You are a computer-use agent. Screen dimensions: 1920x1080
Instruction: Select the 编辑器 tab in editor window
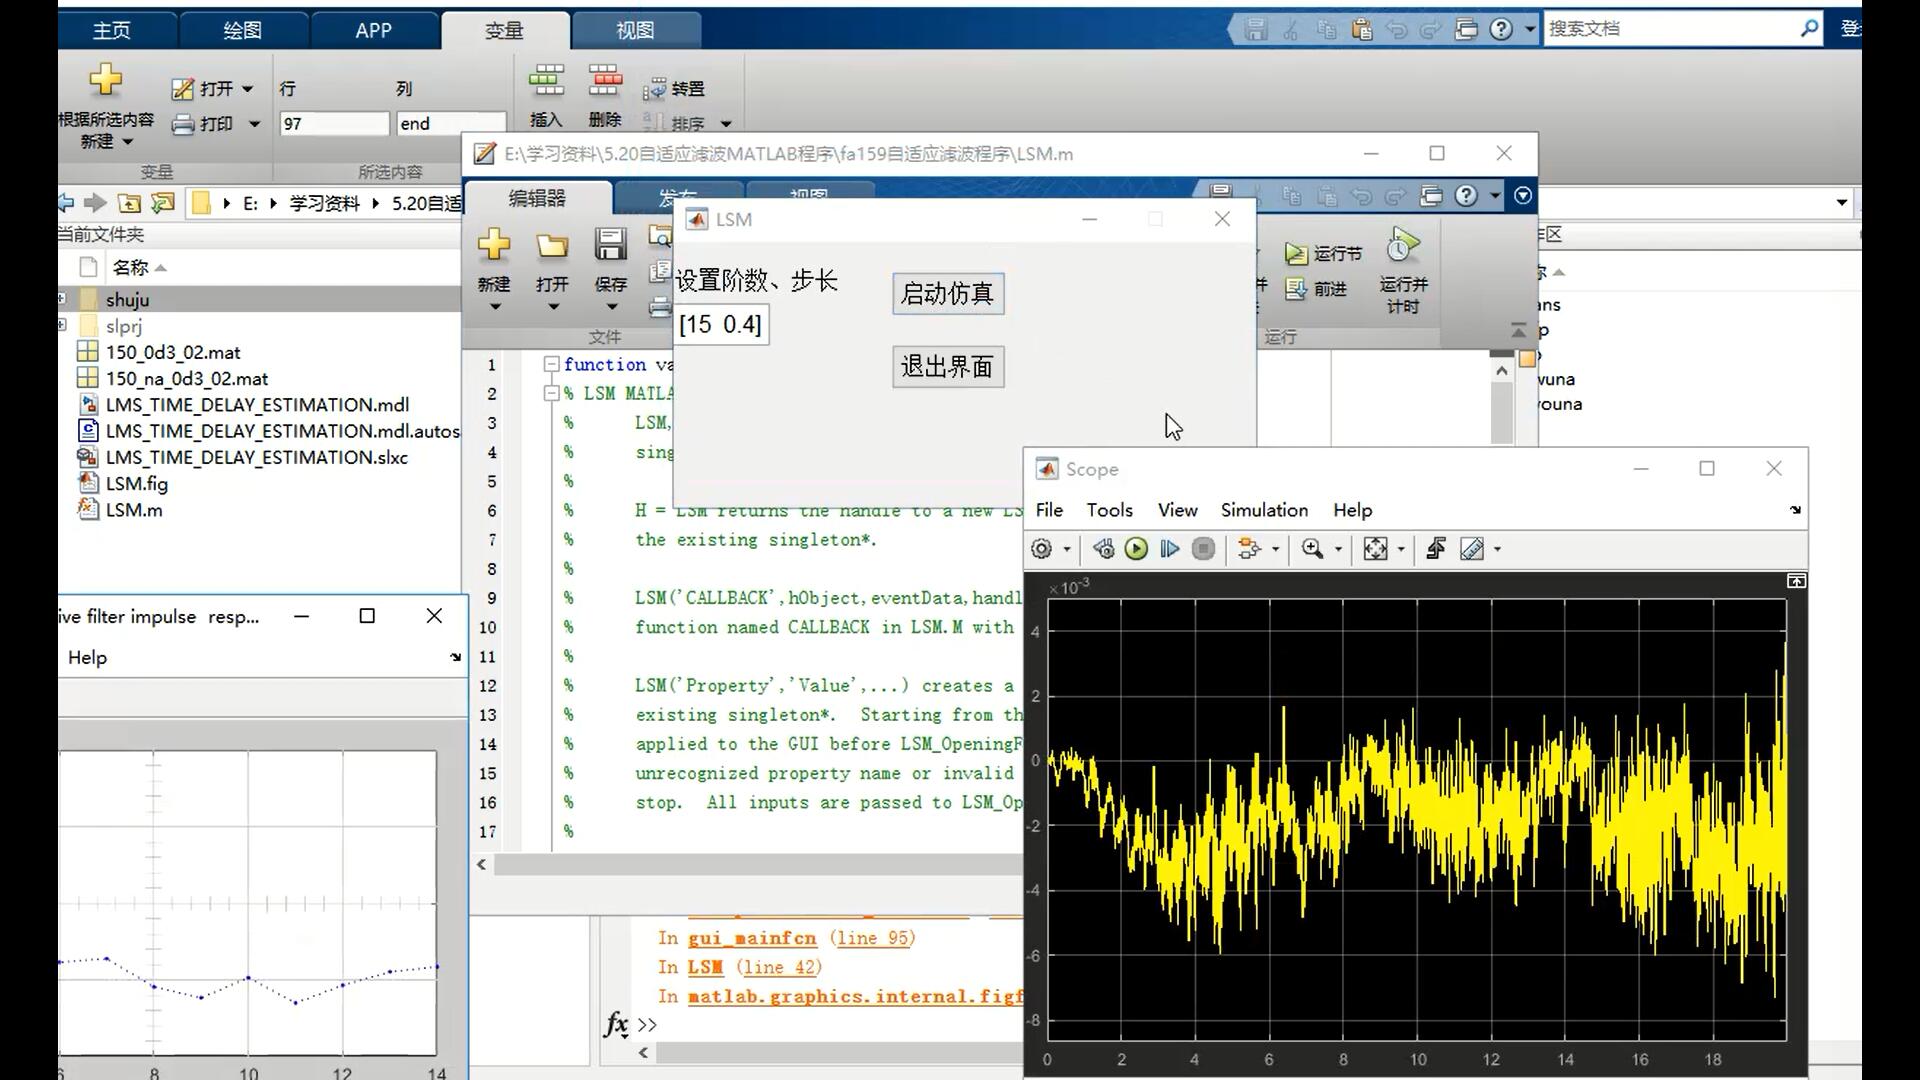(537, 198)
